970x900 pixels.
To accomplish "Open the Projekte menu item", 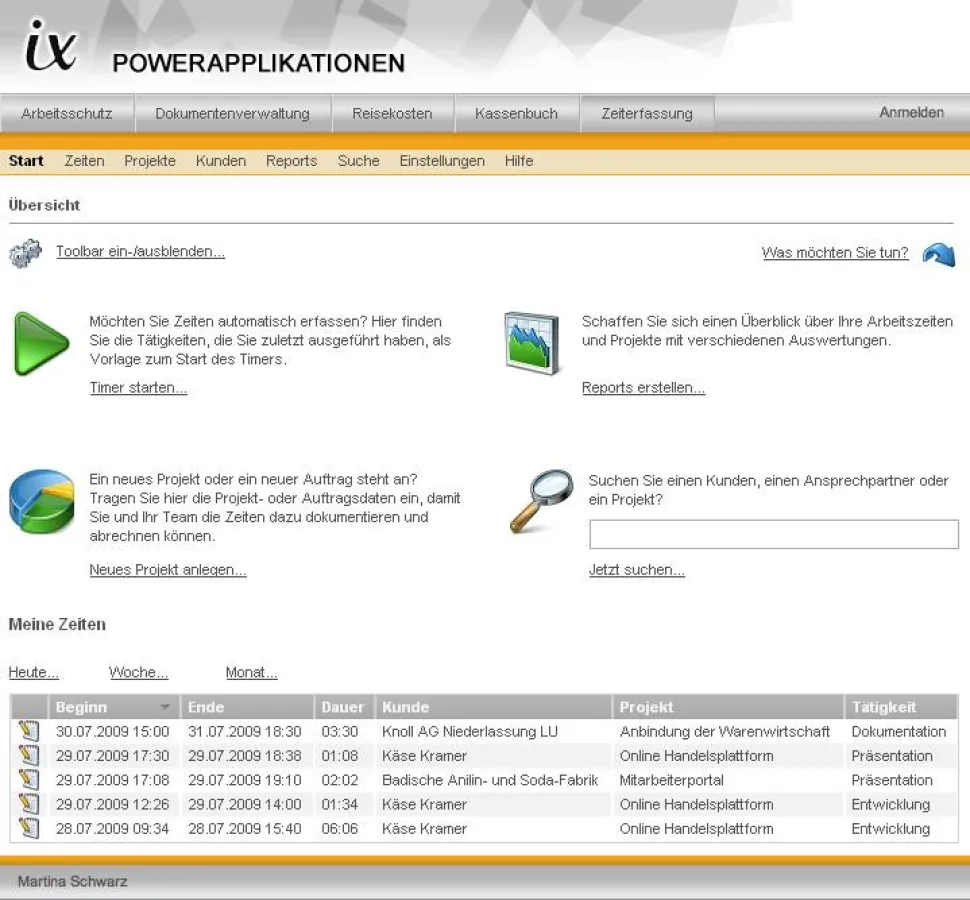I will (x=150, y=161).
